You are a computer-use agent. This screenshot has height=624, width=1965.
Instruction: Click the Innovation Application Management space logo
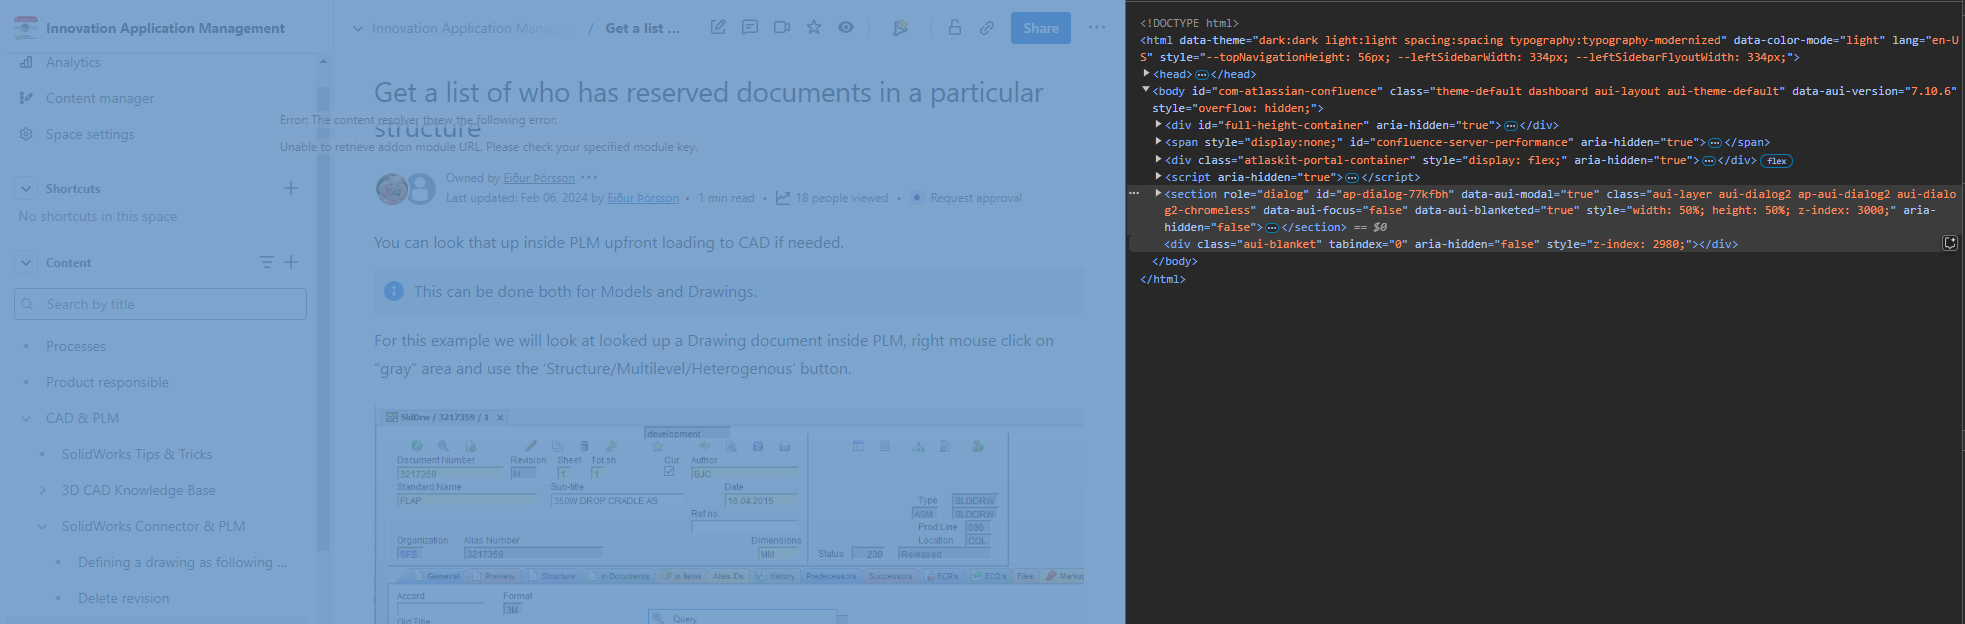[26, 28]
